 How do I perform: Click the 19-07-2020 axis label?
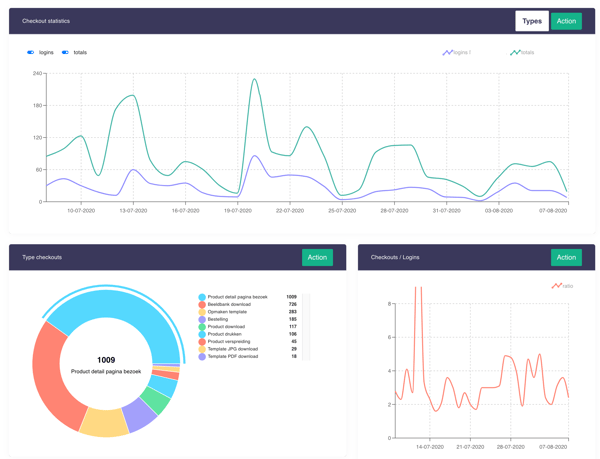click(238, 211)
